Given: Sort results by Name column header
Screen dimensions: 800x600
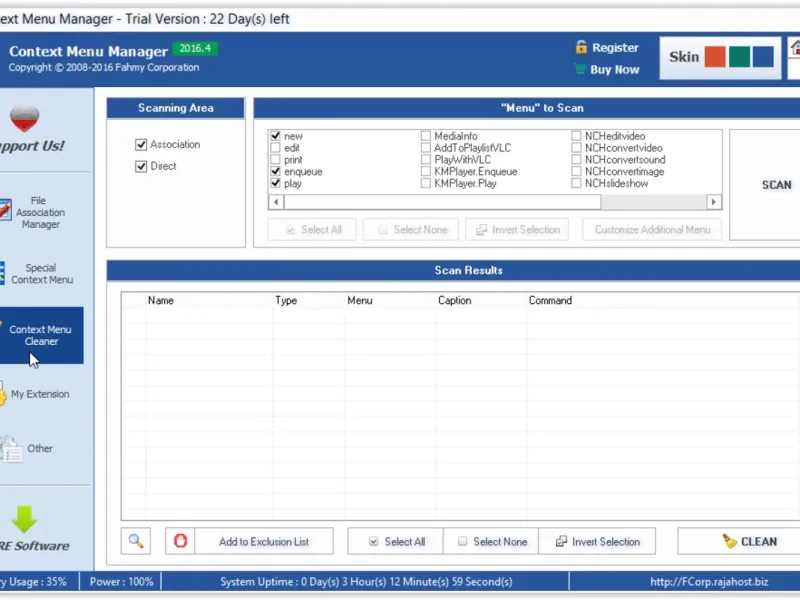Looking at the screenshot, I should coord(161,301).
